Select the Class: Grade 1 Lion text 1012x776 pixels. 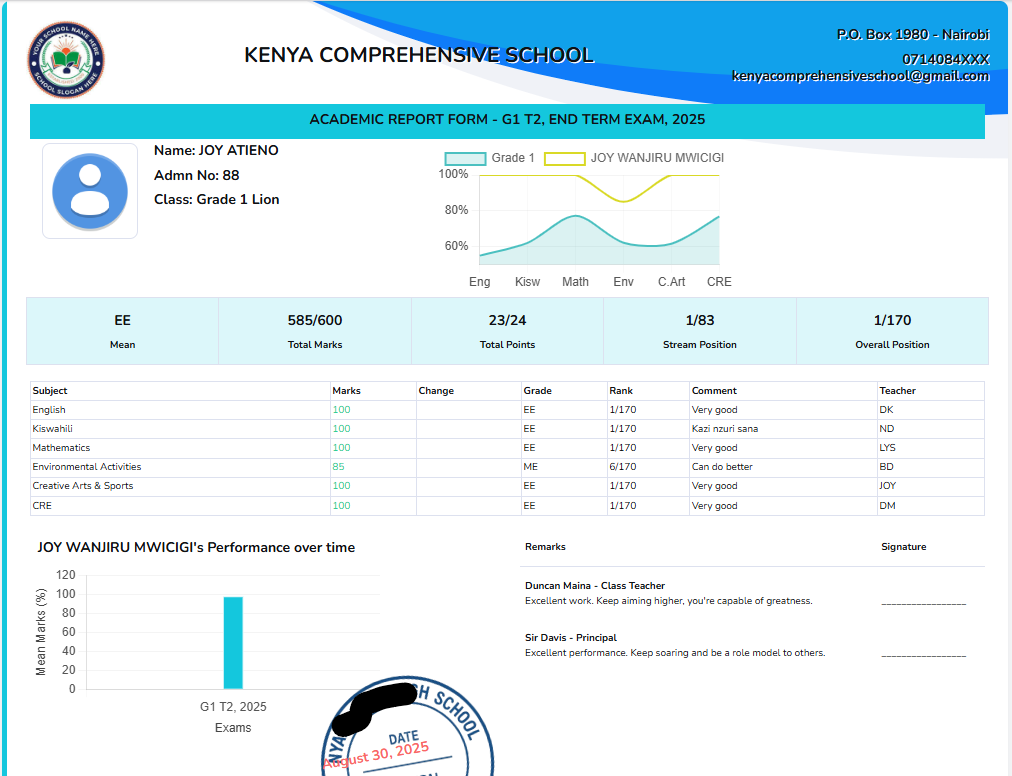point(216,199)
